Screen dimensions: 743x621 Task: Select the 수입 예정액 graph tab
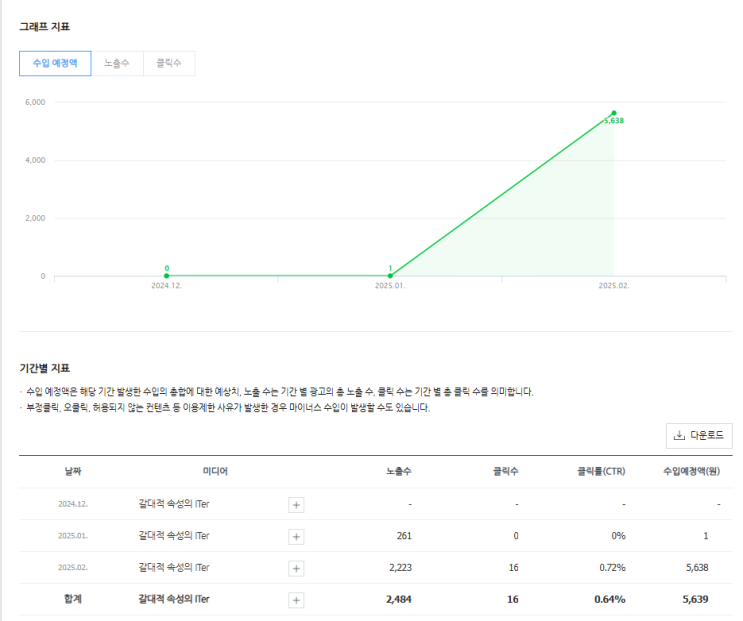click(55, 63)
